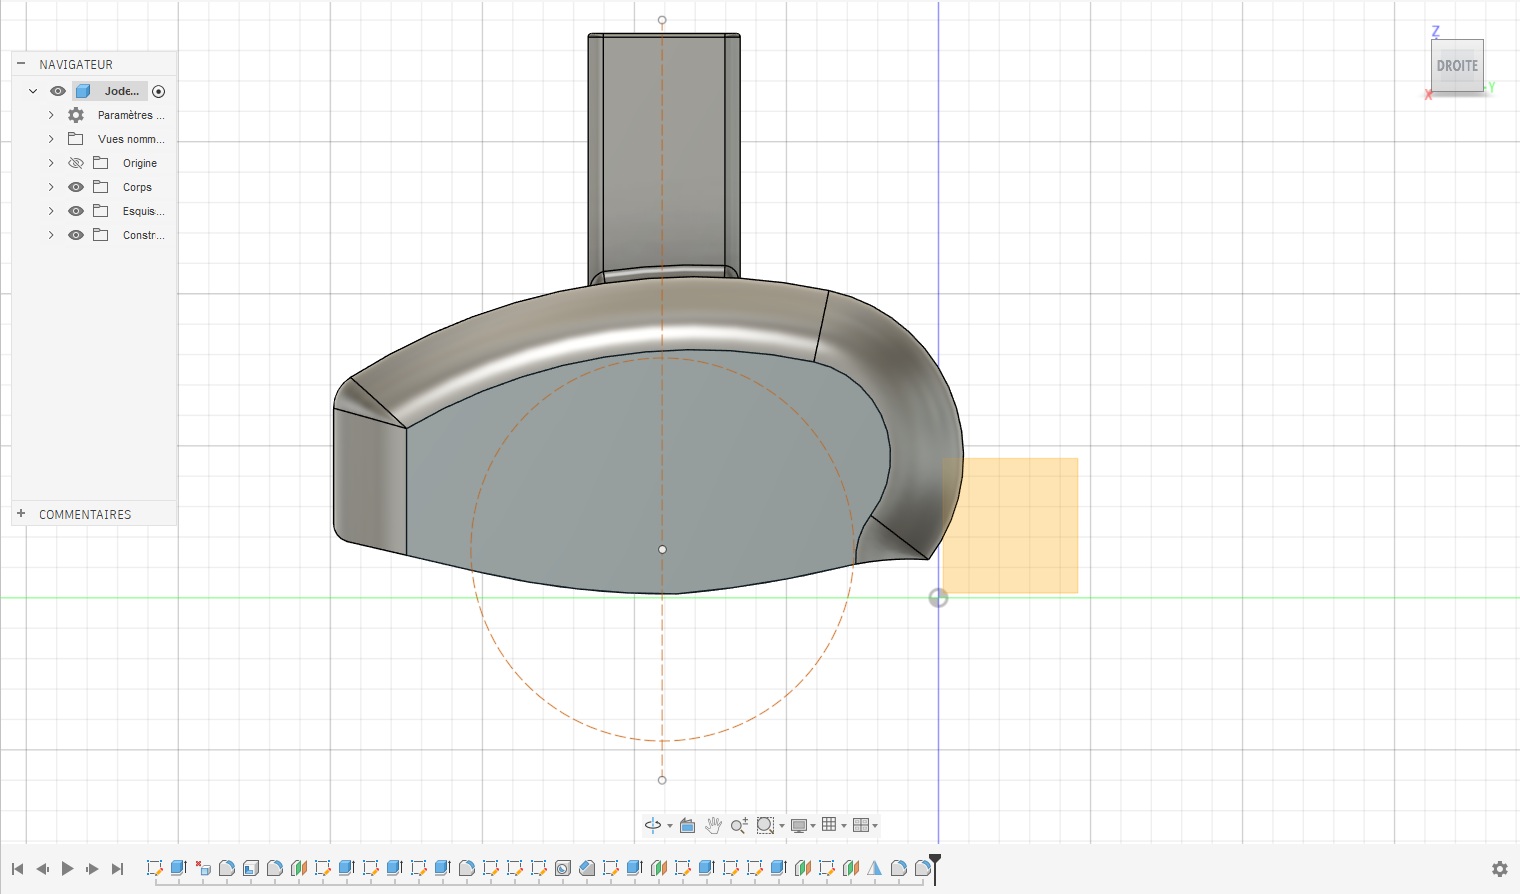The image size is (1520, 894).
Task: Expand the COMMENTAIRES panel
Action: (21, 514)
